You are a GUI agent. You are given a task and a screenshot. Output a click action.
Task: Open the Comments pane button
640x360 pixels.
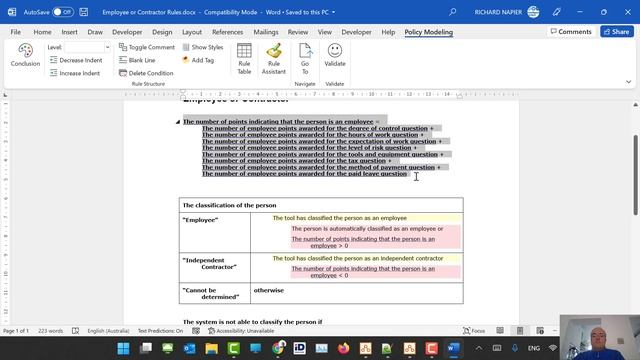tap(571, 31)
